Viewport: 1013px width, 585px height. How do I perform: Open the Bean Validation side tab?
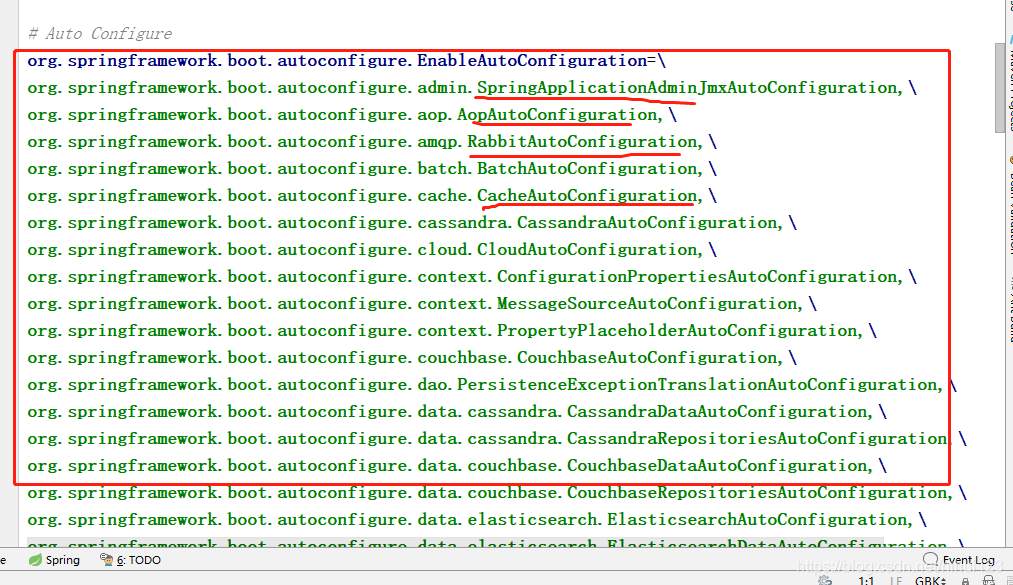click(1009, 207)
